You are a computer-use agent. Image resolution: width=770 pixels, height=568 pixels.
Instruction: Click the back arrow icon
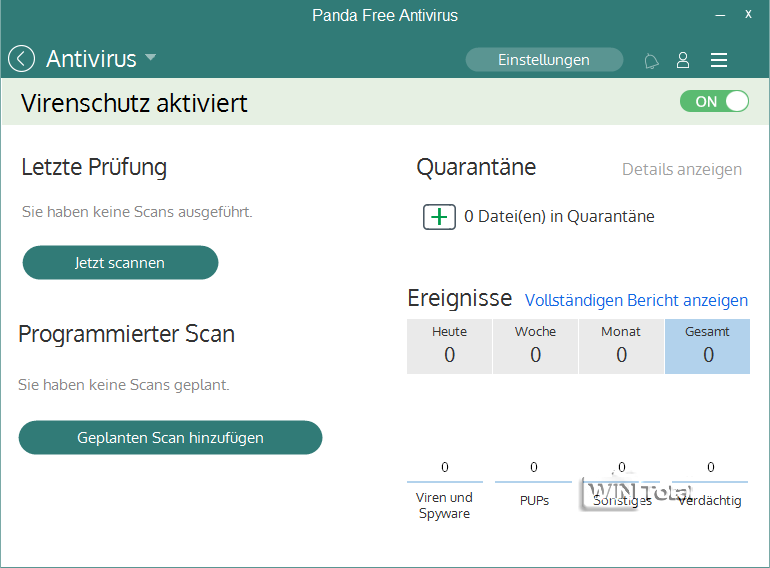click(x=22, y=59)
